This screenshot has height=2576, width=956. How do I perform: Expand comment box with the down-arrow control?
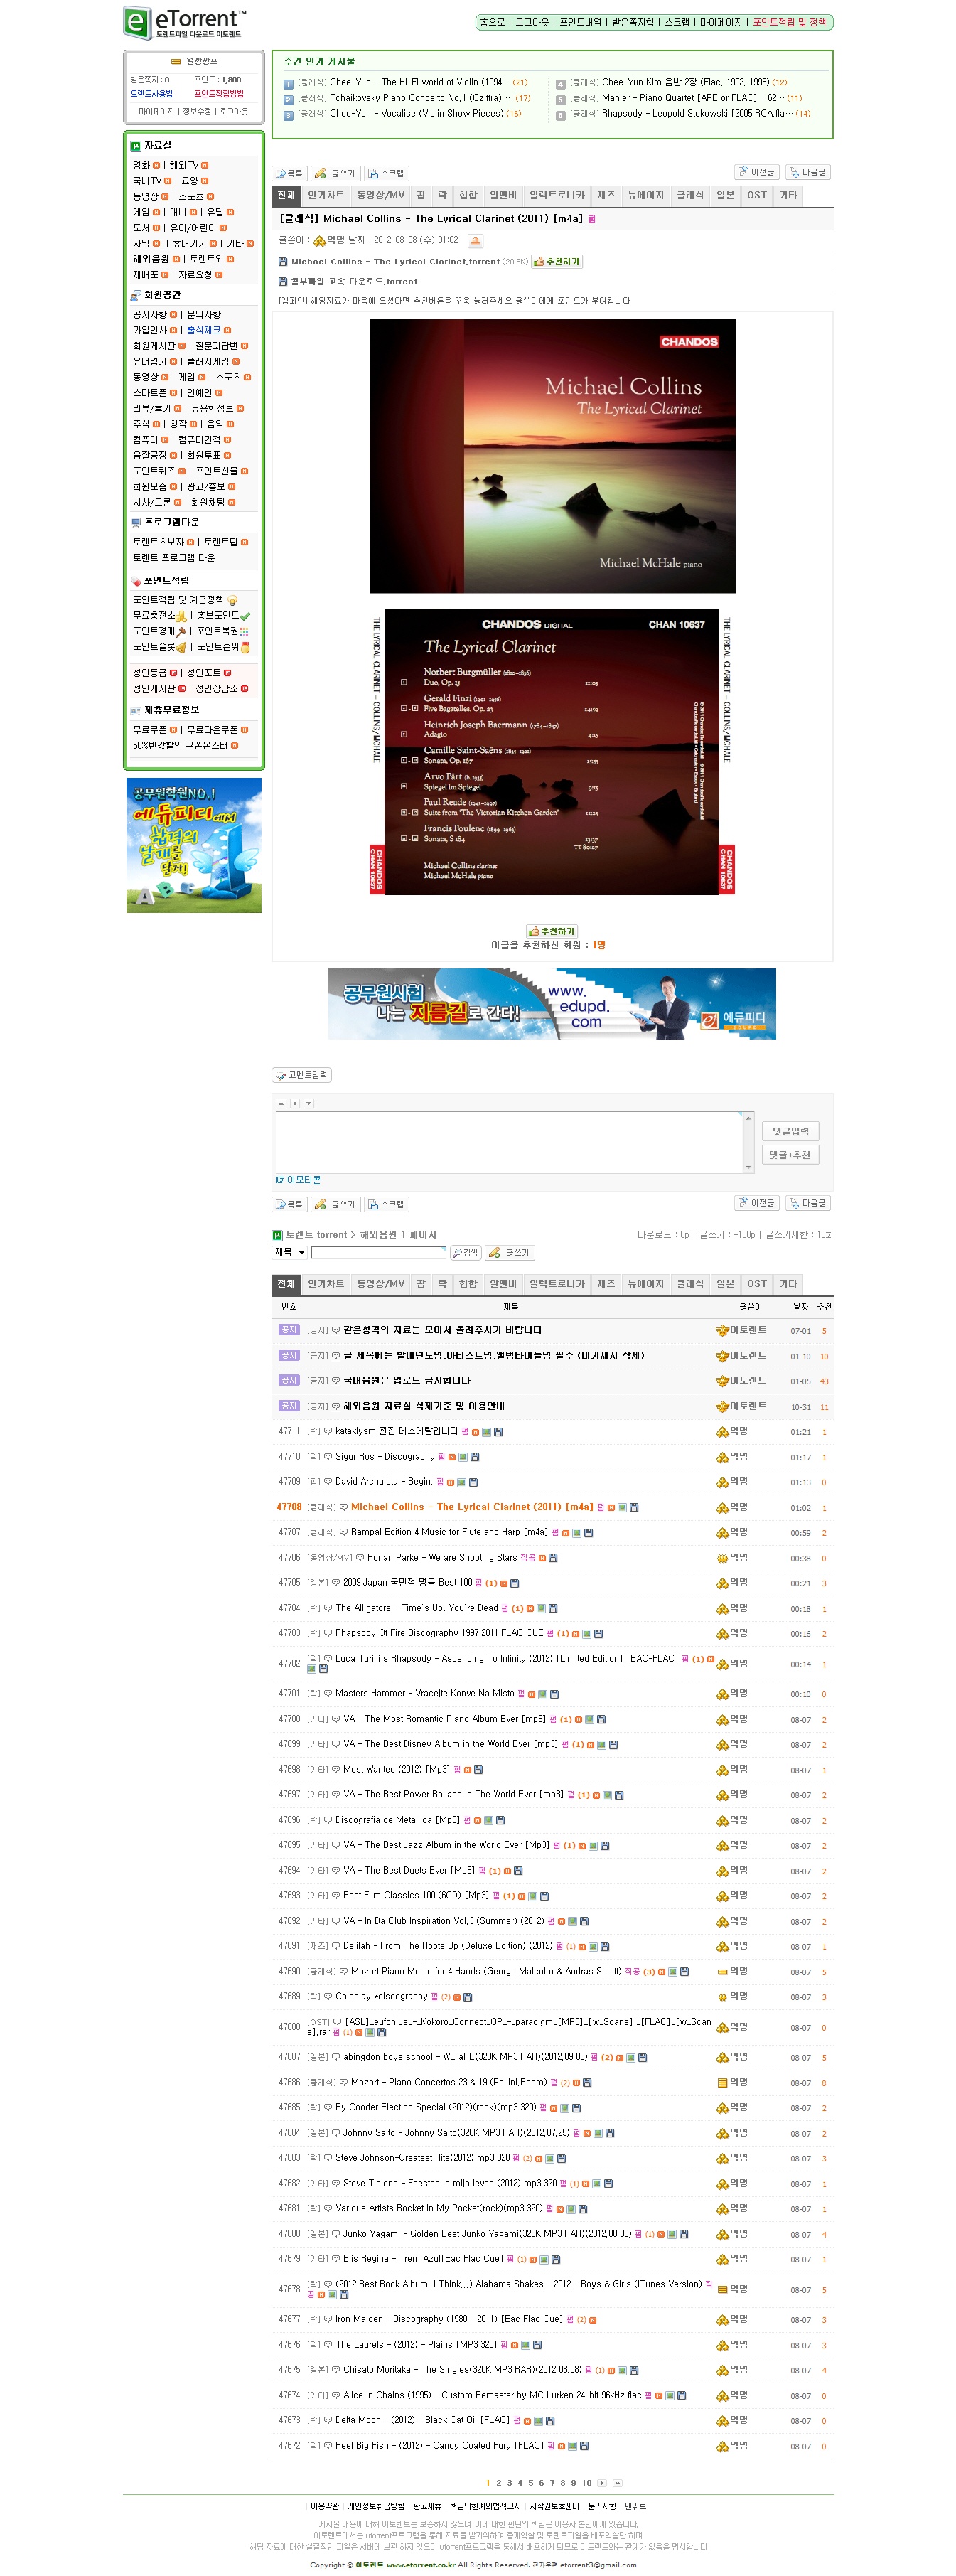[x=308, y=1103]
